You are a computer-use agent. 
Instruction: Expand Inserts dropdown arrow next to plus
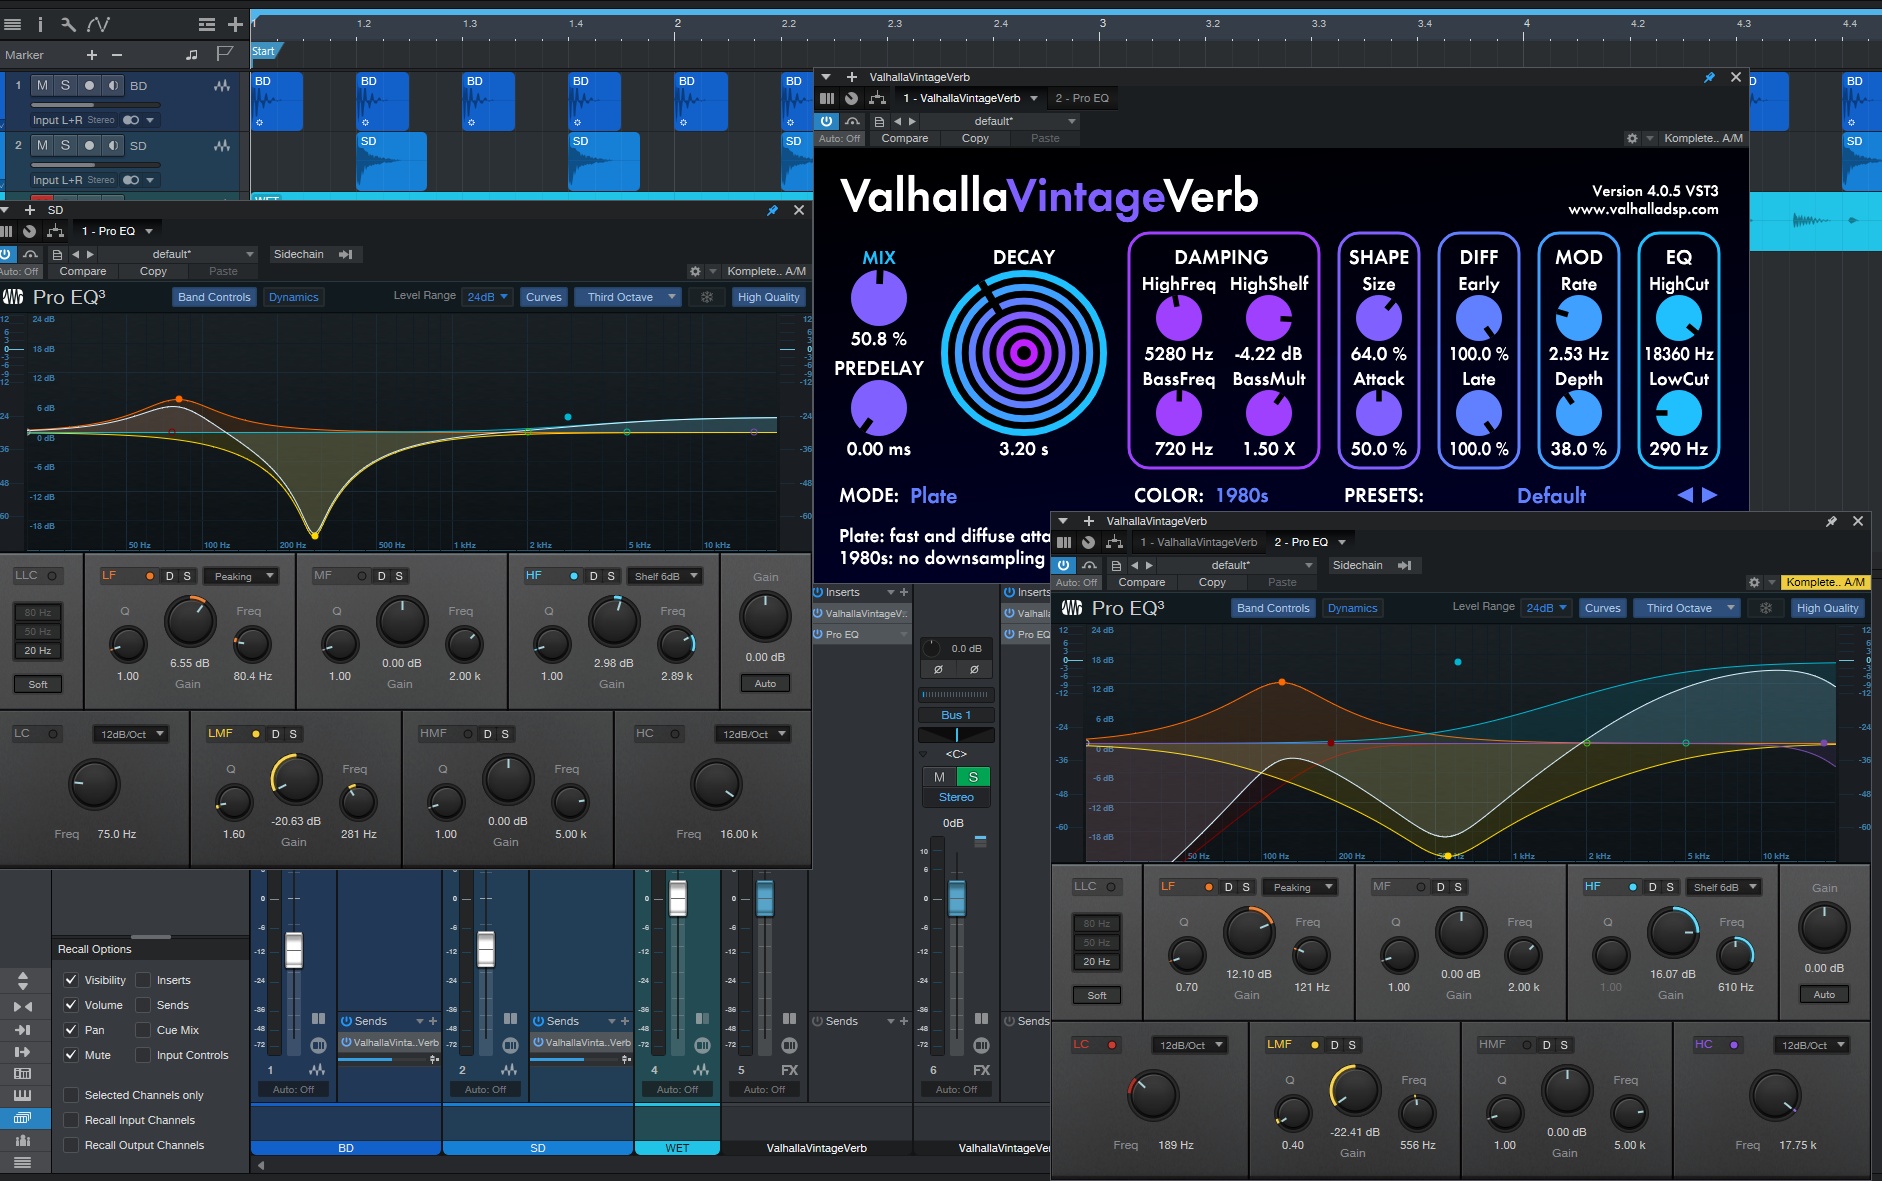(x=890, y=592)
